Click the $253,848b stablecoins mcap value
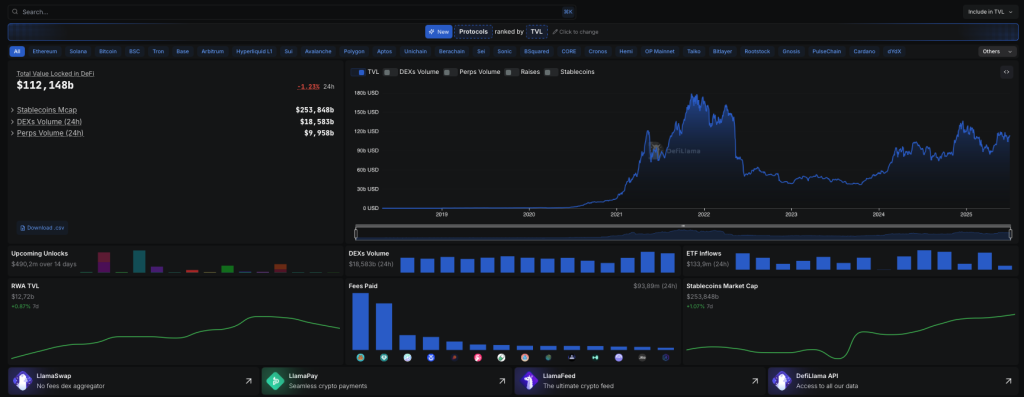This screenshot has width=1024, height=397. [x=315, y=110]
